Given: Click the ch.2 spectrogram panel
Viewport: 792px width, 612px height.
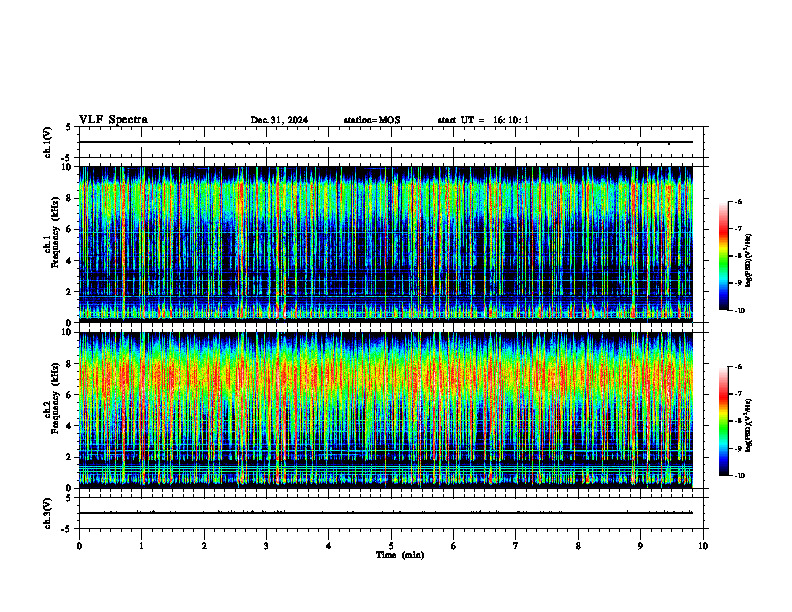Looking at the screenshot, I should coord(386,410).
